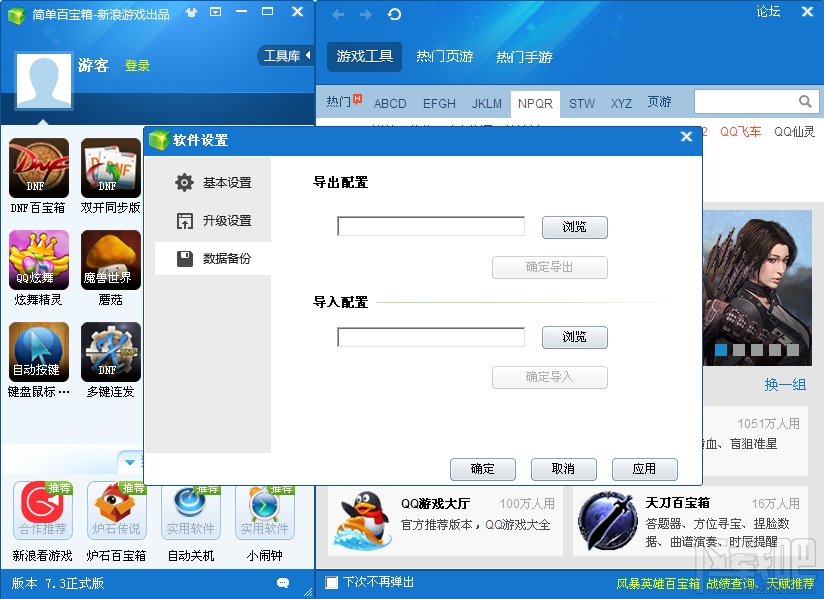The width and height of the screenshot is (824, 599).
Task: Launch the 多键连发 tool
Action: click(110, 352)
